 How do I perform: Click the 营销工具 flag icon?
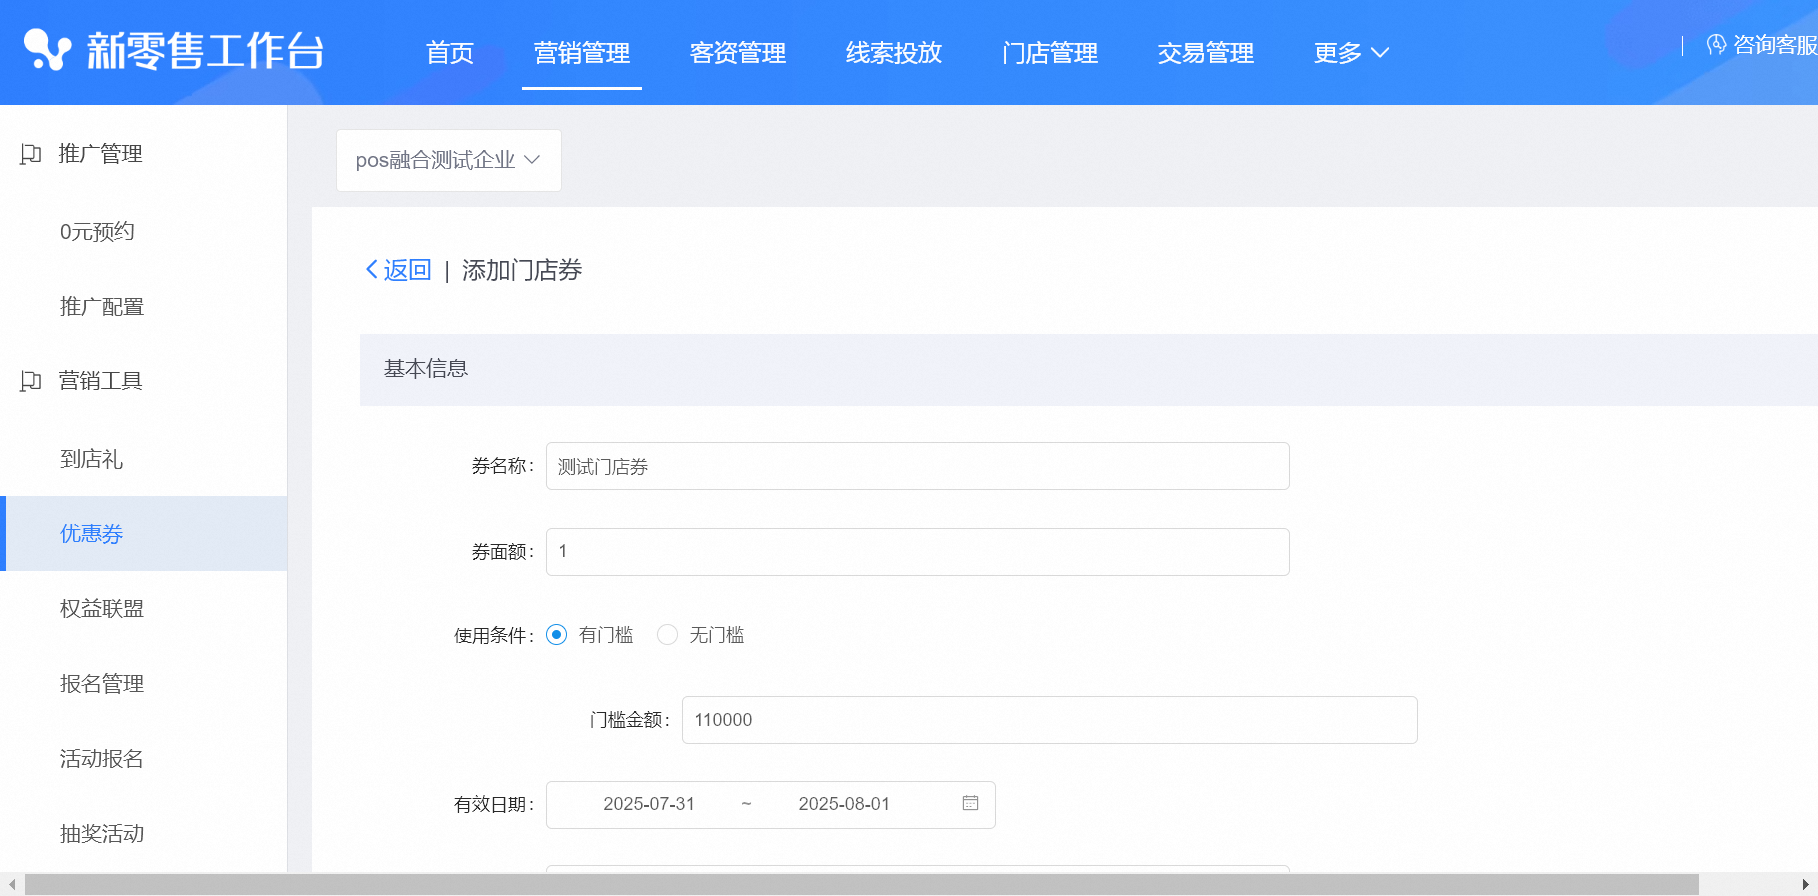click(31, 381)
